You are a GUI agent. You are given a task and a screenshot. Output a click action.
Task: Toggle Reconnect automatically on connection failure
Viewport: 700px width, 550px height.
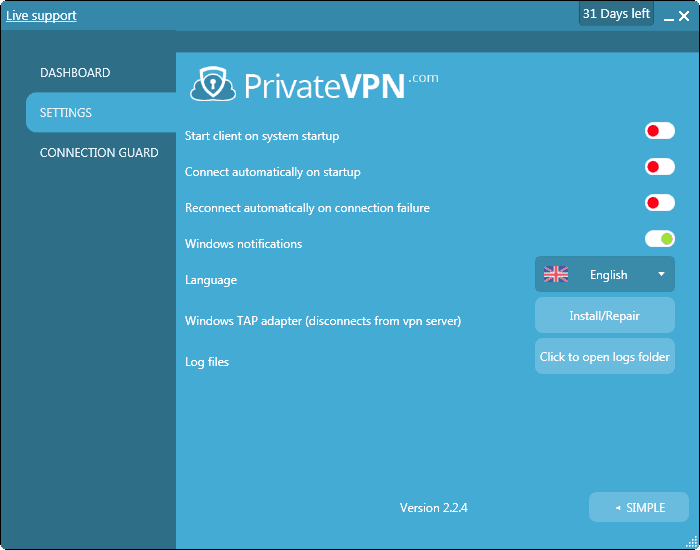659,203
